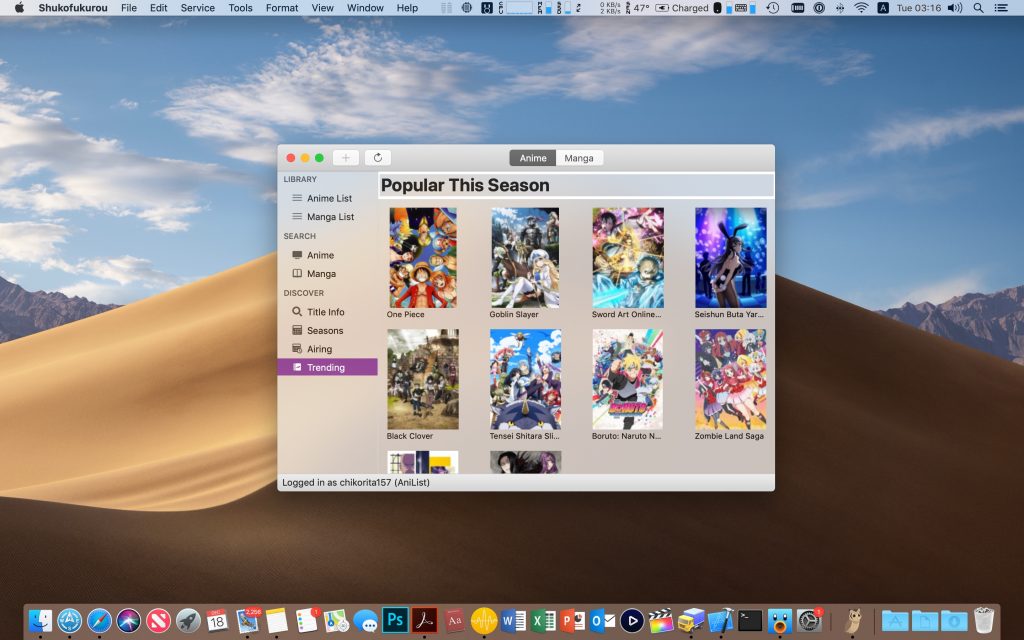1024x640 pixels.
Task: Launch PowerPoint from the dock
Action: [573, 620]
